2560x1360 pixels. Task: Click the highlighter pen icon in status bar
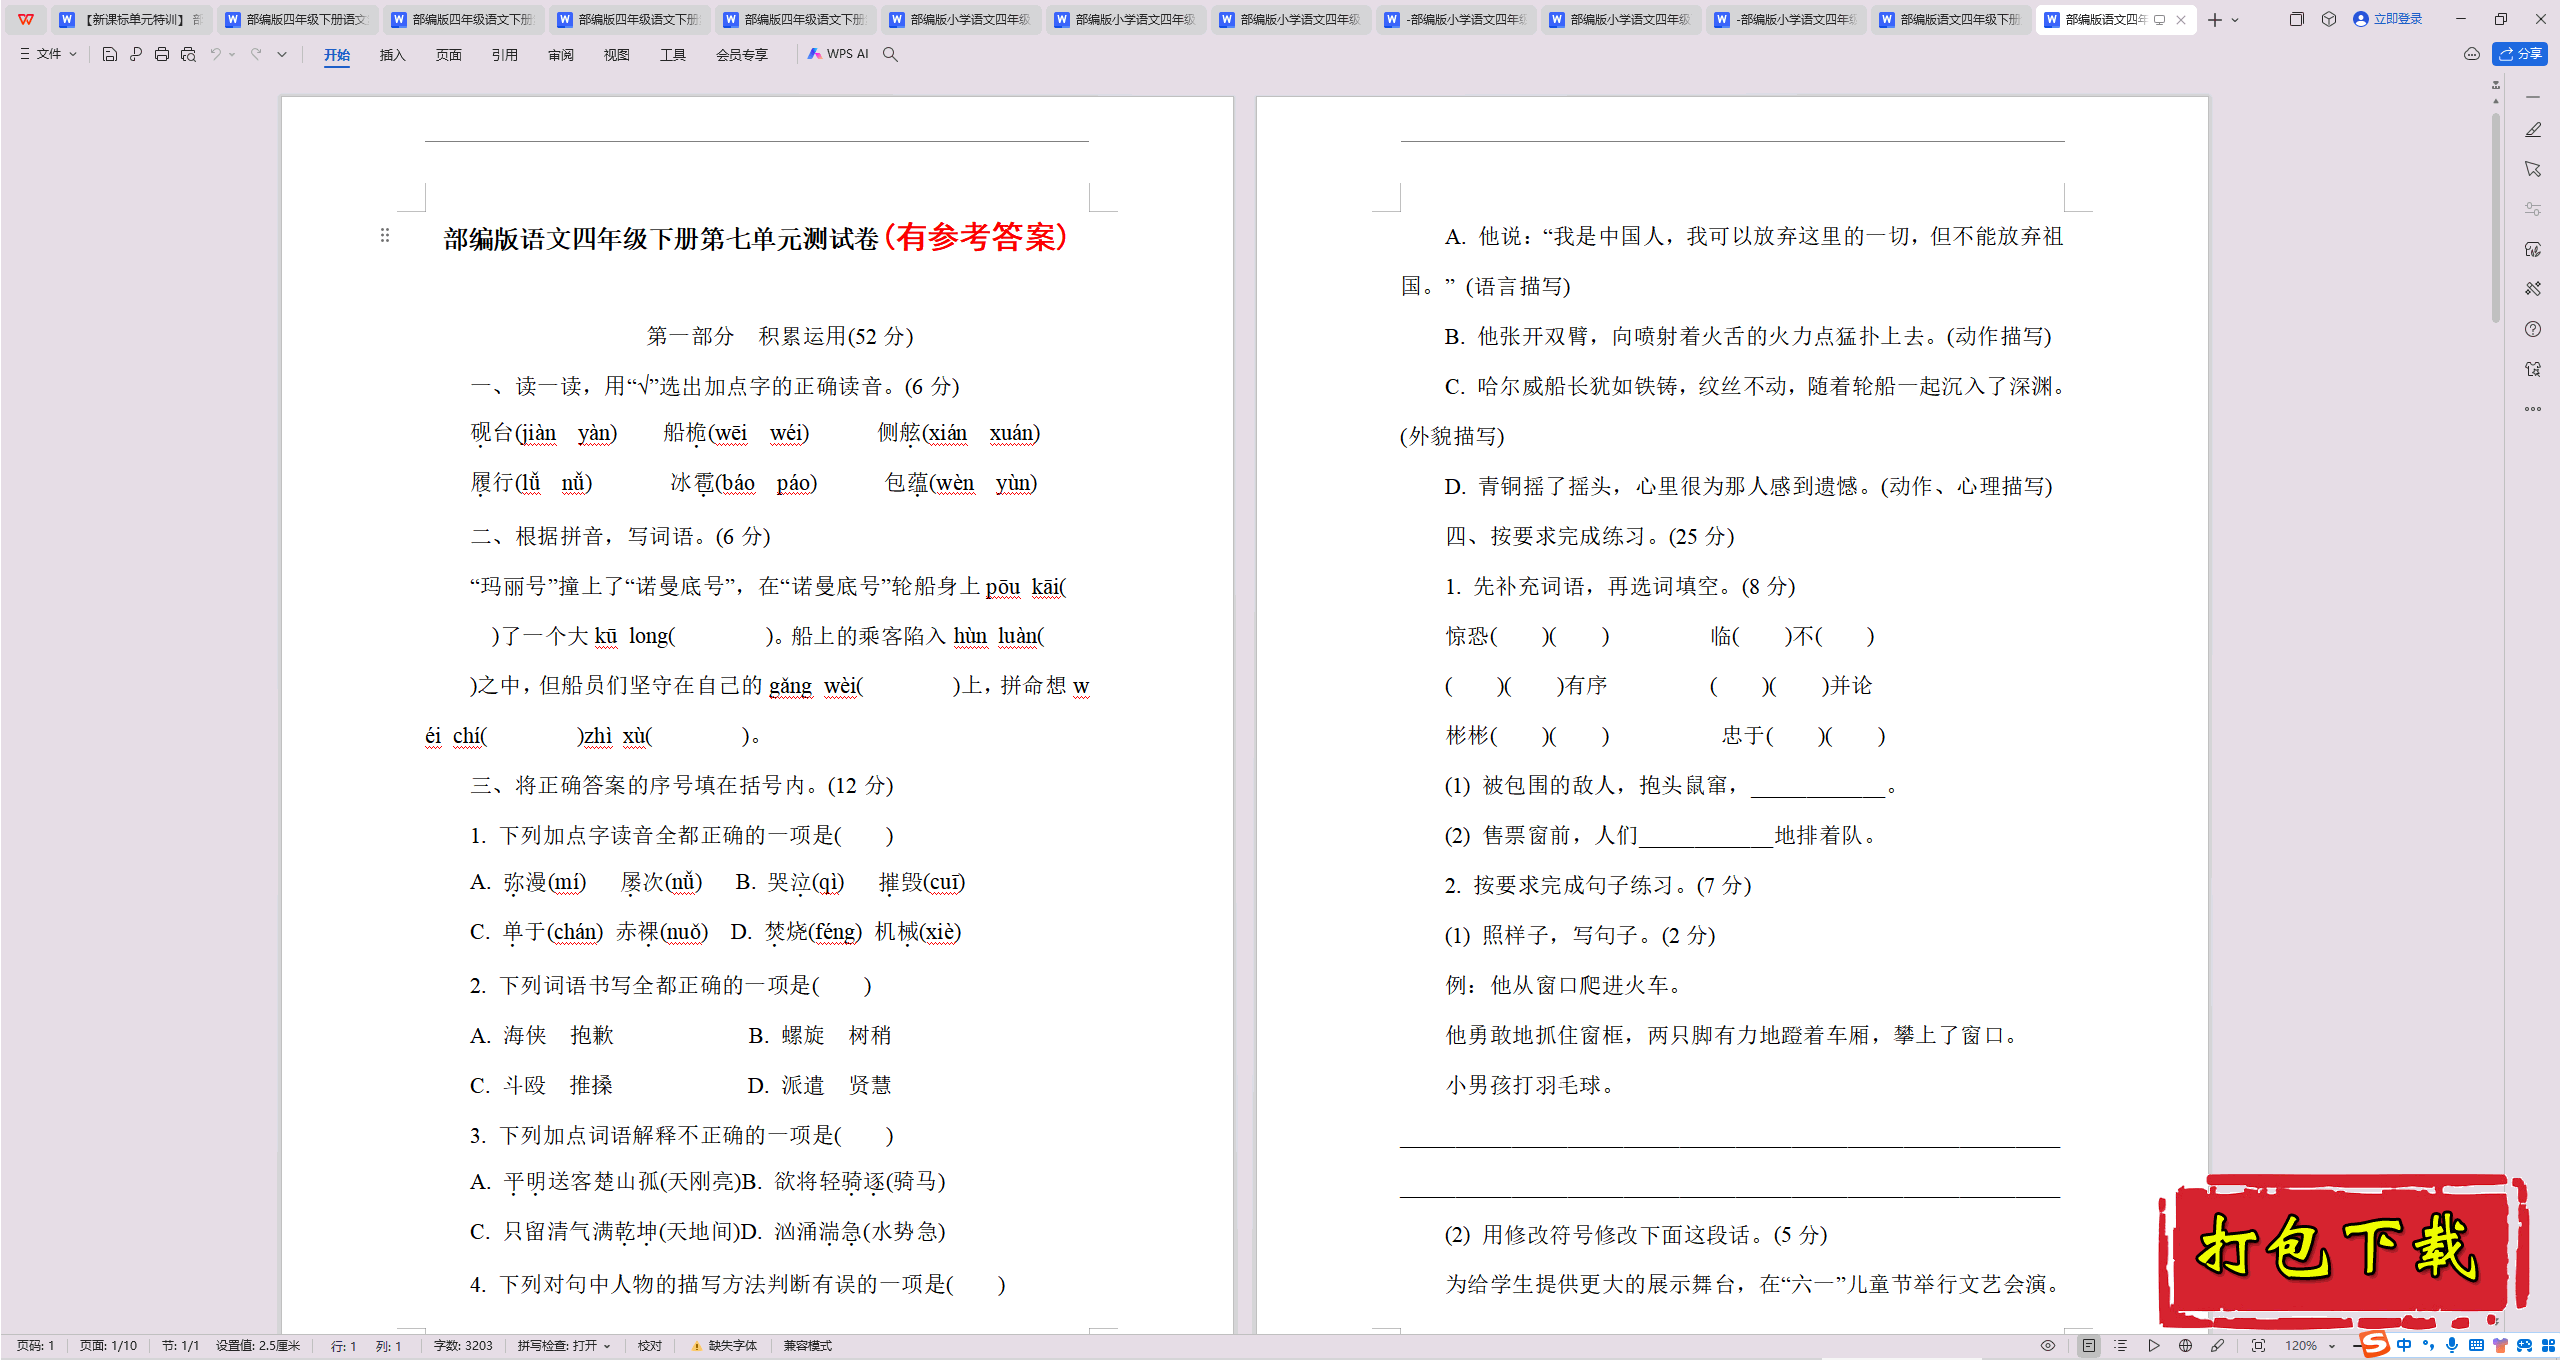(2218, 1346)
